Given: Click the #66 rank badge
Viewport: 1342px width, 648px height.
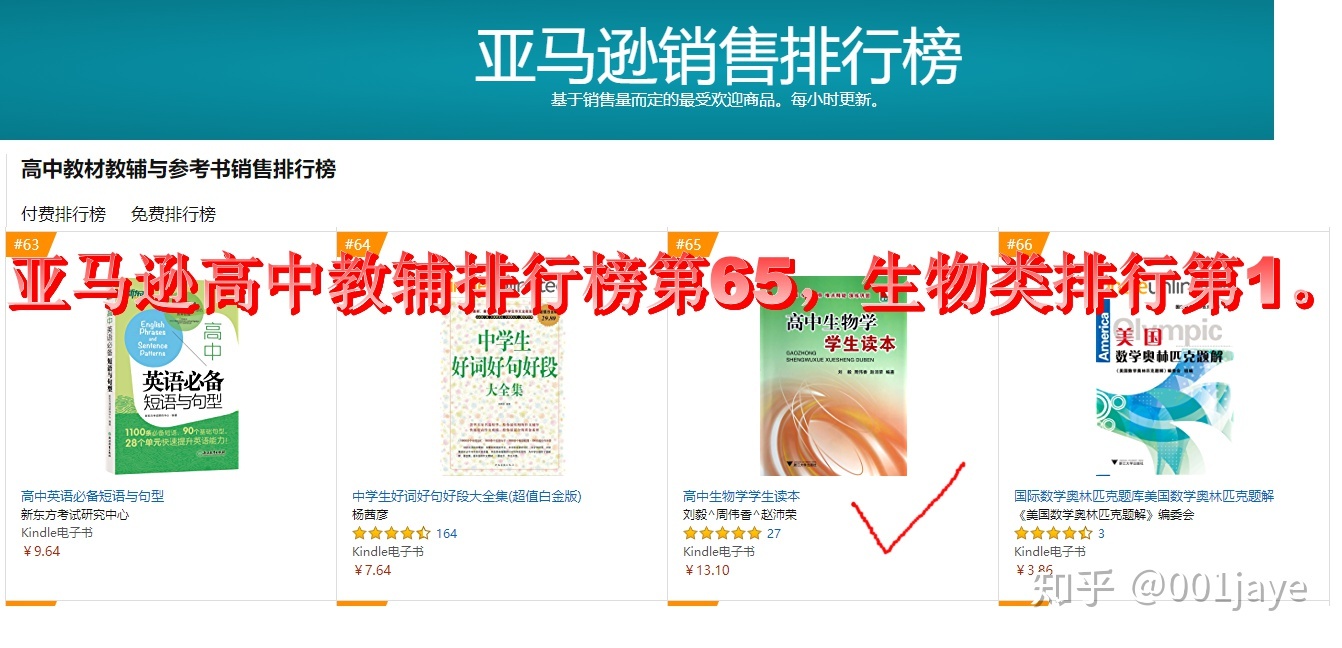Looking at the screenshot, I should click(x=1020, y=244).
